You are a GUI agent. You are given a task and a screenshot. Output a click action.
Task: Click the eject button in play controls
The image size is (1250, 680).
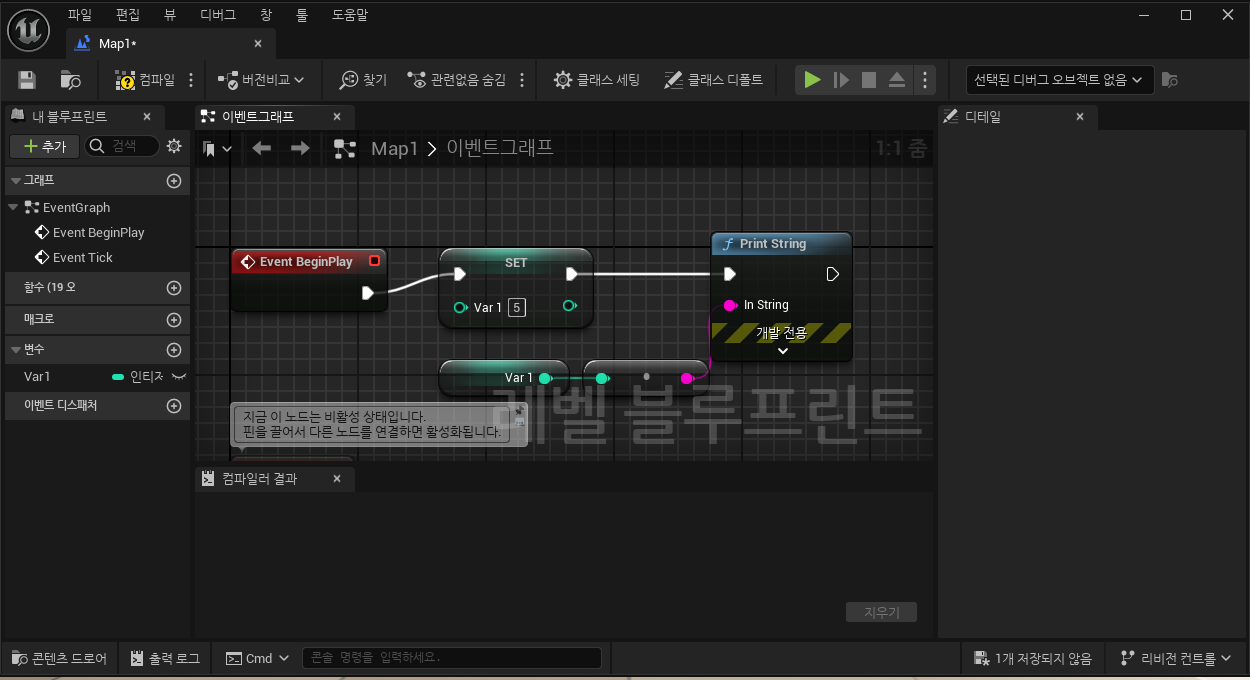(897, 80)
